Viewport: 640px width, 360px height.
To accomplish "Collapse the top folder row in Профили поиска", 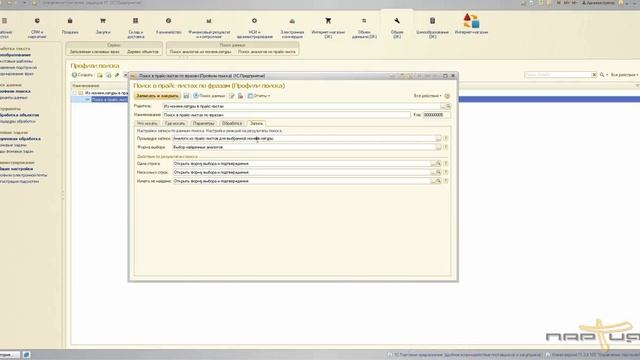I will [74, 93].
